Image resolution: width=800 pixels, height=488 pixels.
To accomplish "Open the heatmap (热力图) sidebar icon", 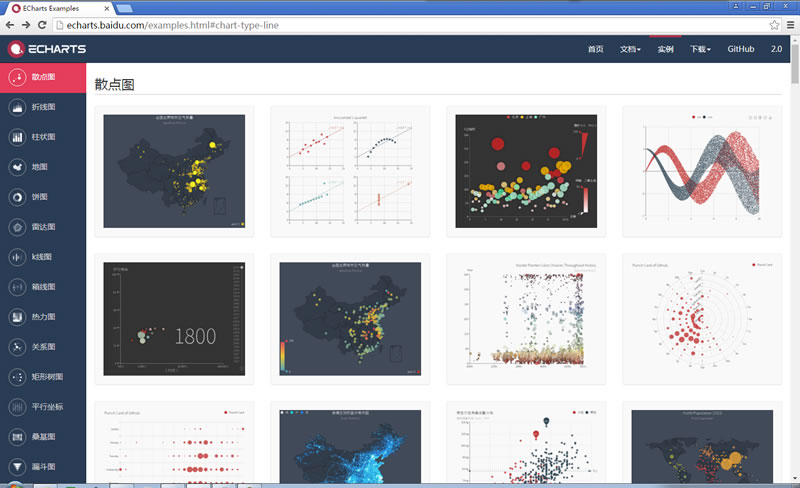I will coord(17,317).
